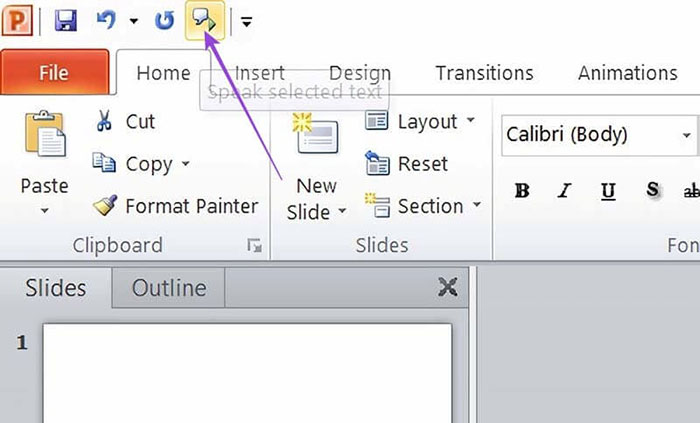Toggle Underline text formatting
700x423 pixels.
(x=608, y=190)
